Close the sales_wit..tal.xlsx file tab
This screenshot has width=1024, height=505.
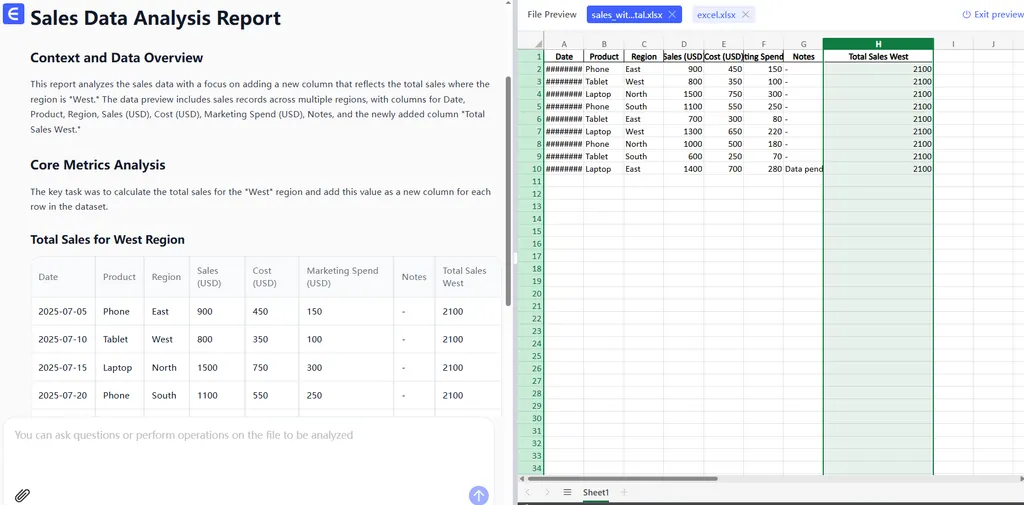coord(672,15)
